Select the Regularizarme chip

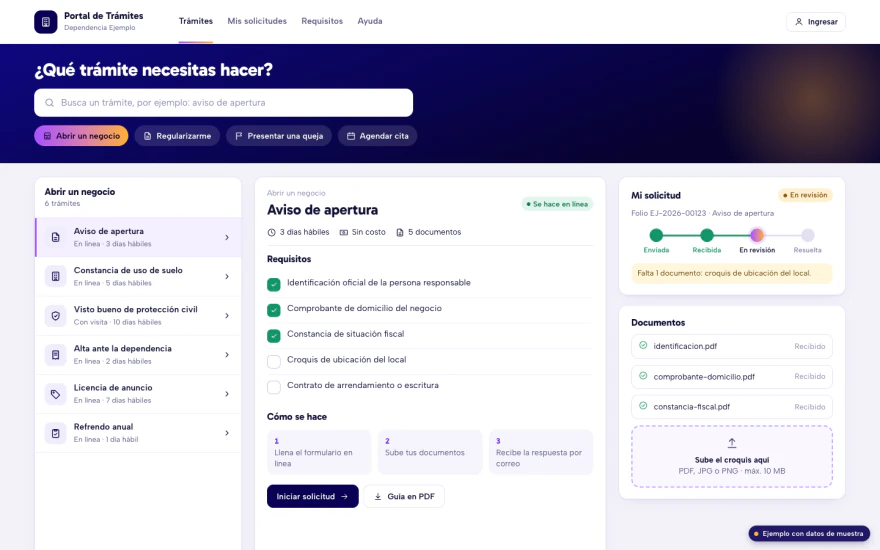pos(177,136)
